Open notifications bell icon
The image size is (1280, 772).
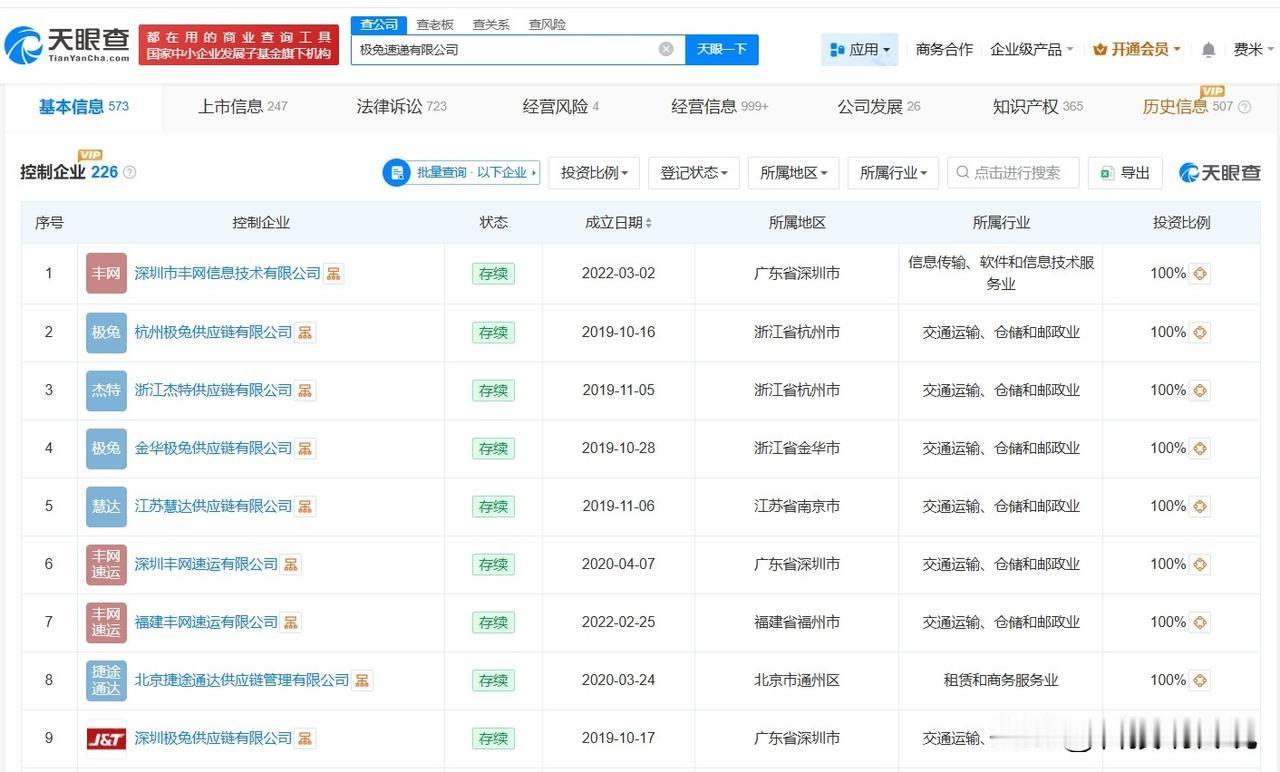point(1208,49)
